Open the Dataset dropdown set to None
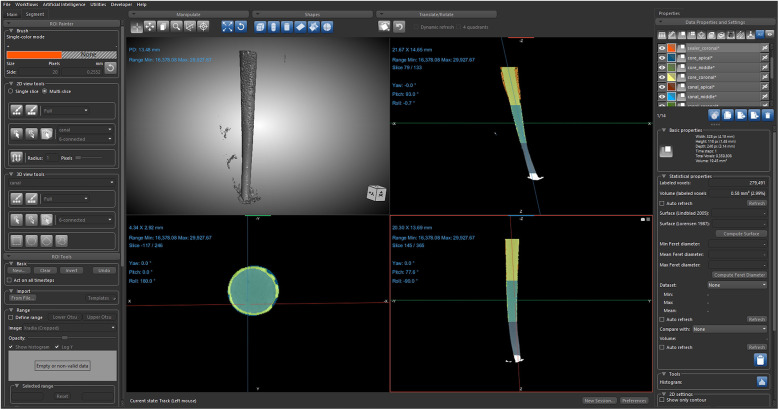This screenshot has width=779, height=410. tap(737, 285)
